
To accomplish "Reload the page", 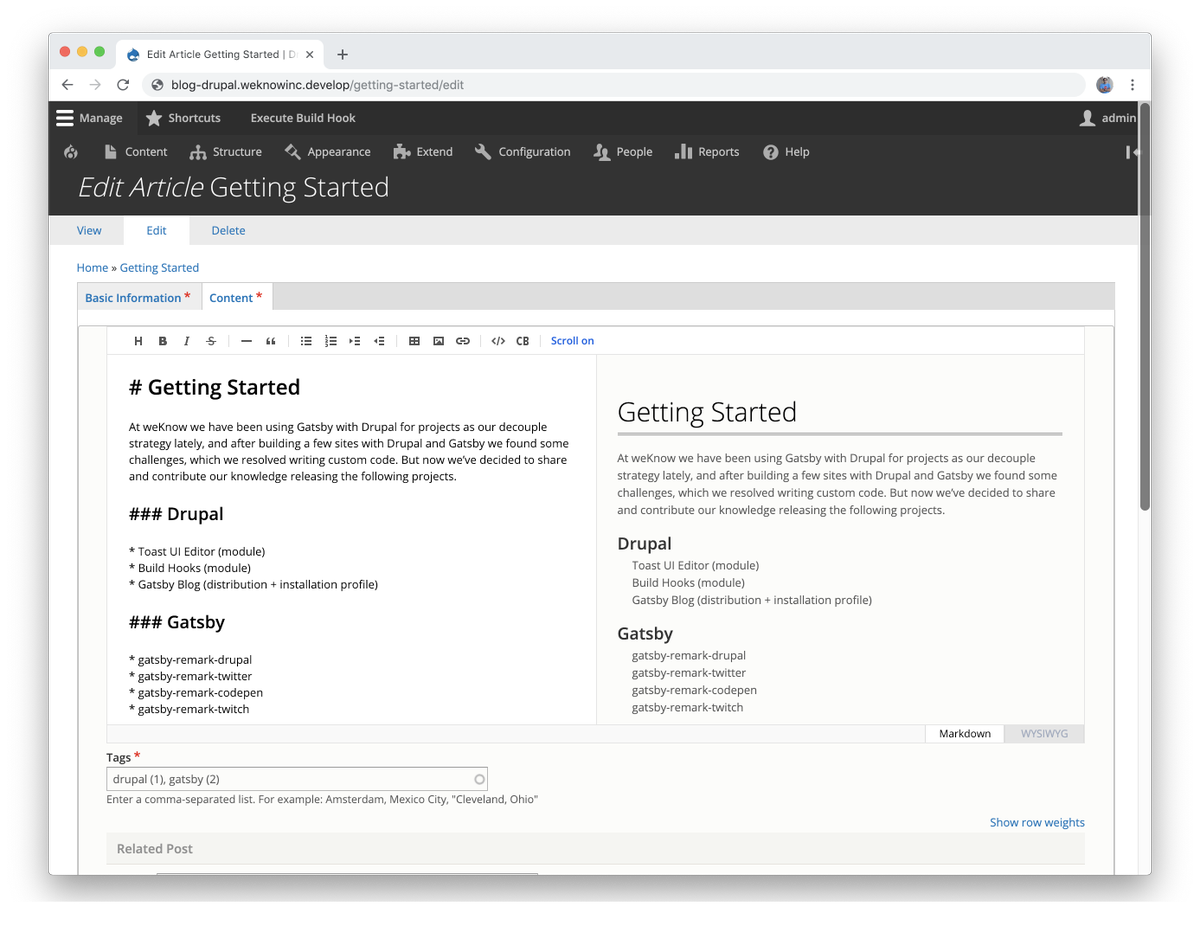I will click(123, 85).
